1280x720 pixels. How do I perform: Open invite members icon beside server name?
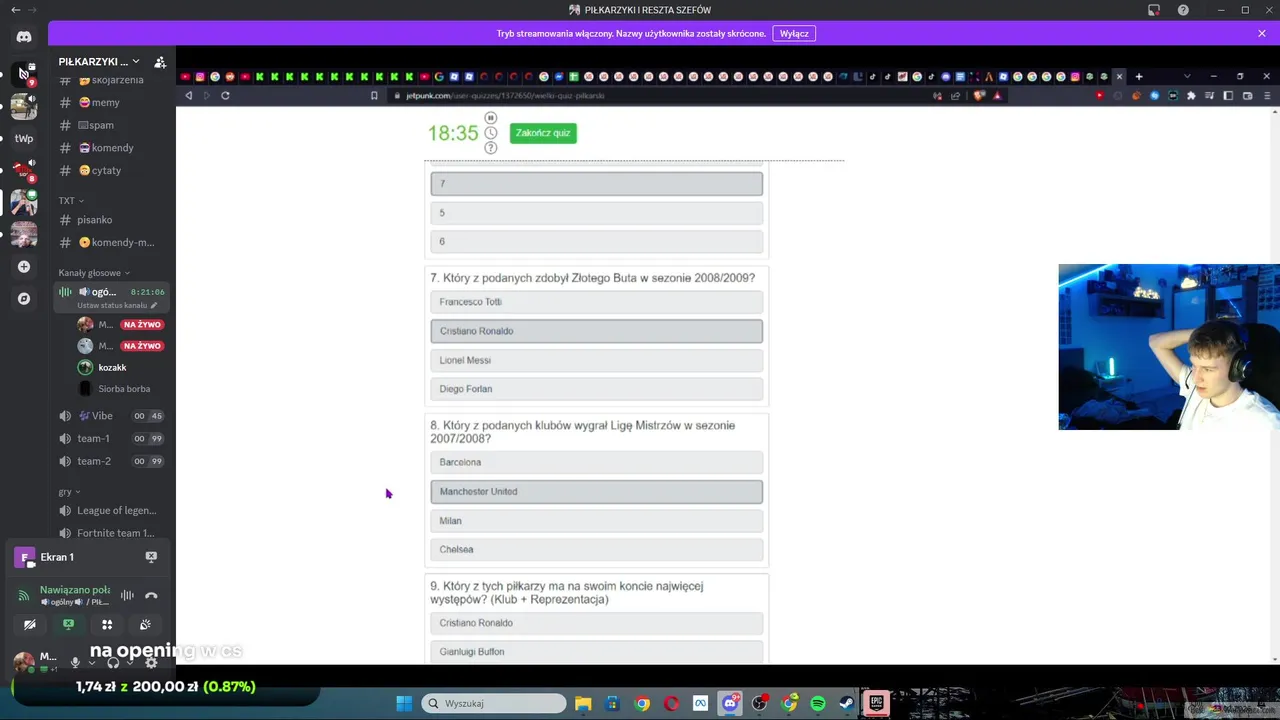pos(160,62)
